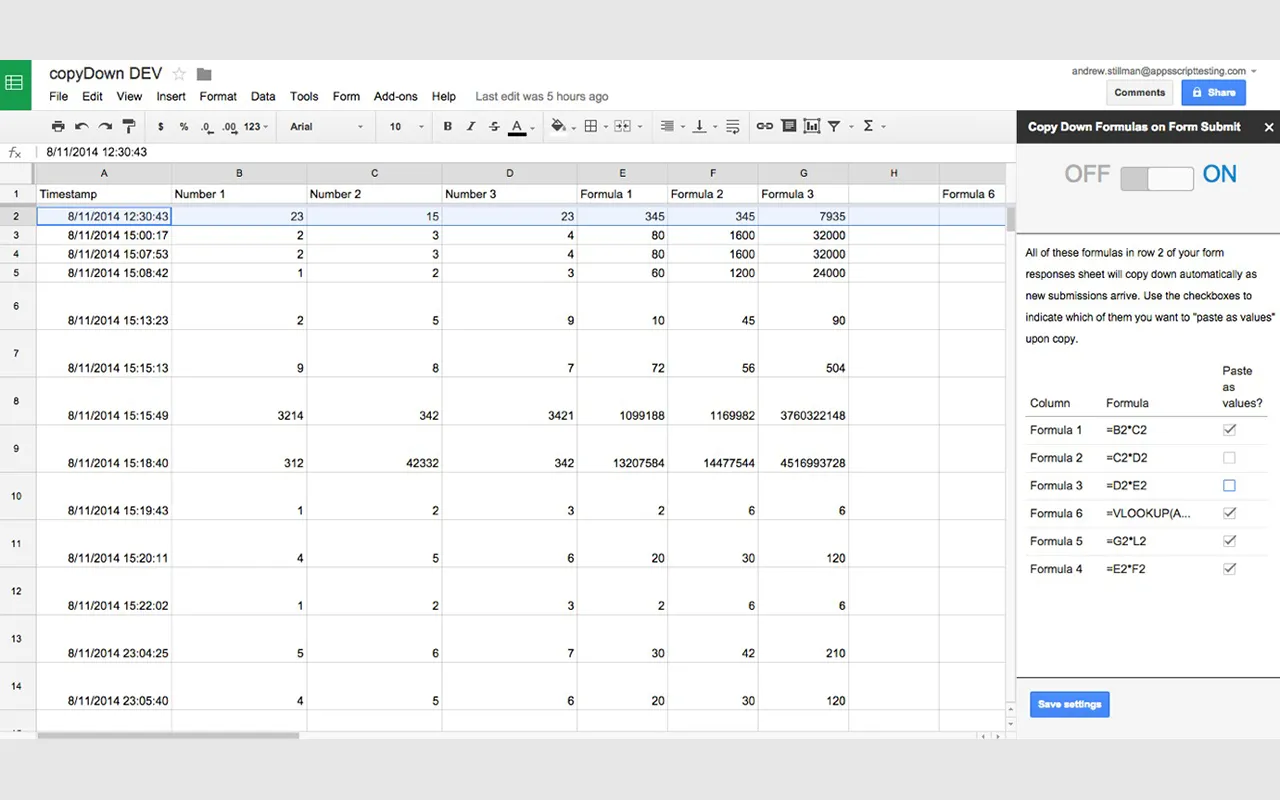Open the Insert menu

(x=171, y=97)
